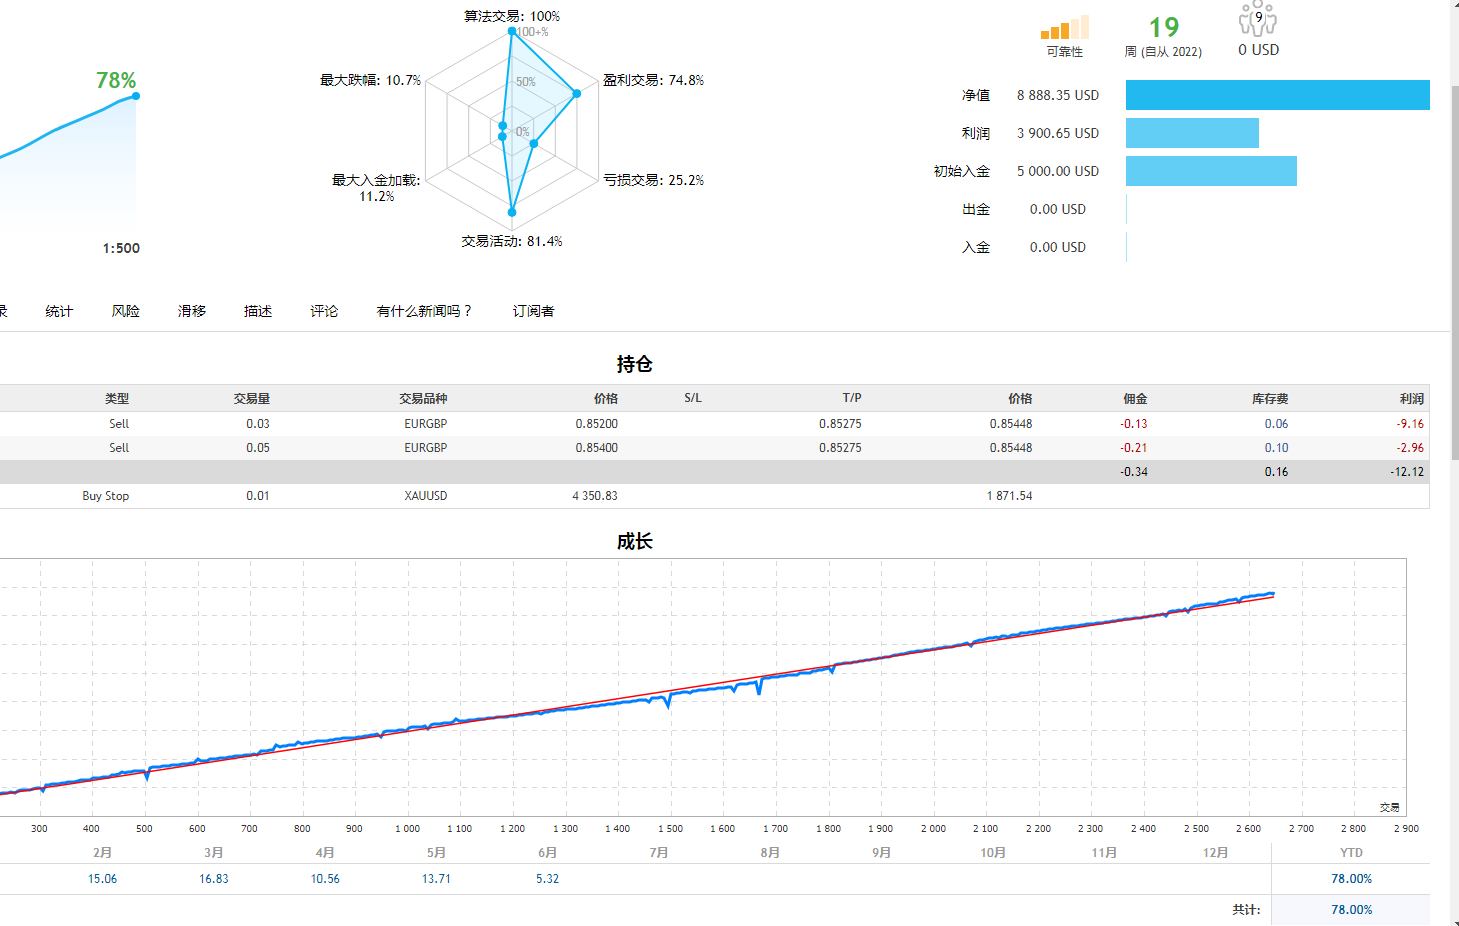Click the S/L column header
Viewport: 1459px width, 926px height.
693,398
